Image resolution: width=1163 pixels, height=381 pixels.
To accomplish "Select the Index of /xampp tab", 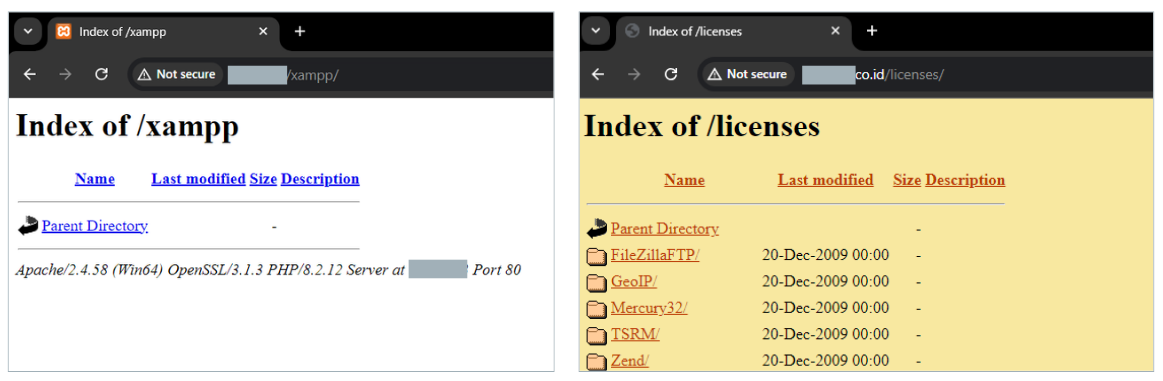I will (x=163, y=33).
